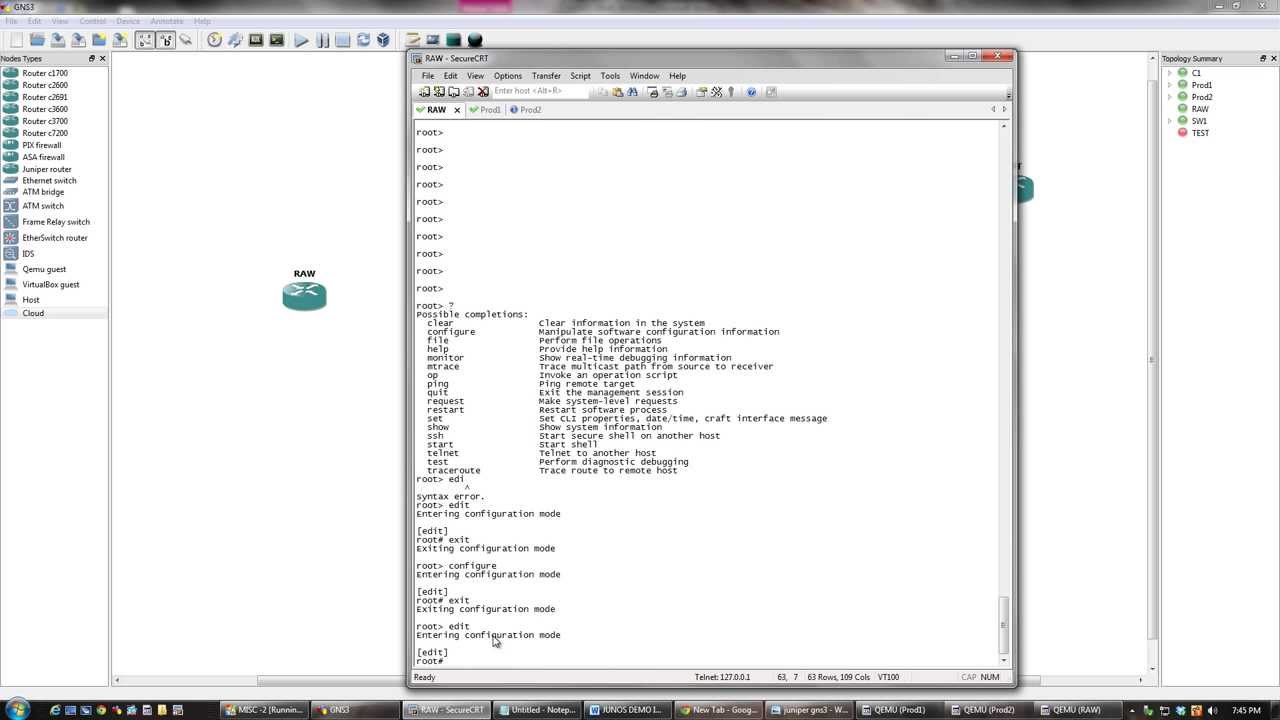The image size is (1280, 720).
Task: Toggle show interface labels in GNS3 toolbar
Action: [145, 40]
